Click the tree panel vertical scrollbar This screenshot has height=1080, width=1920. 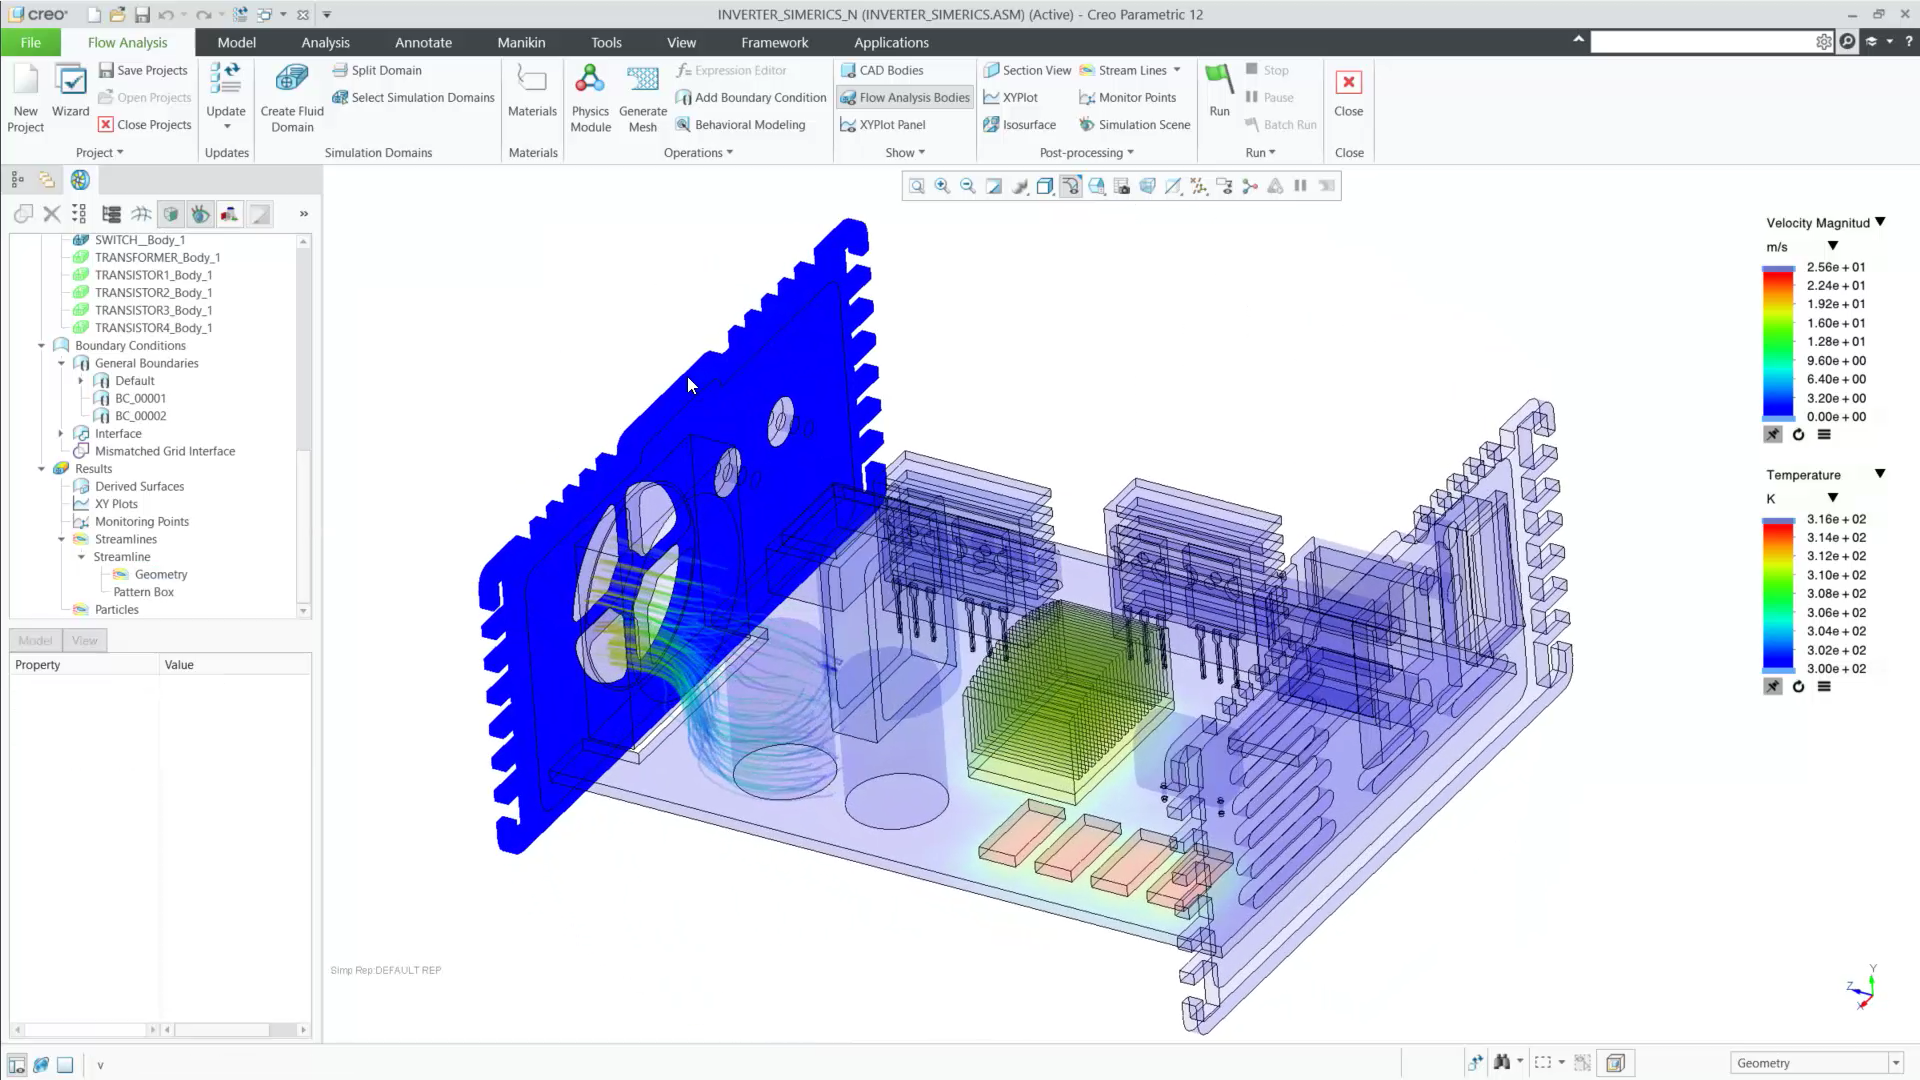coord(303,425)
